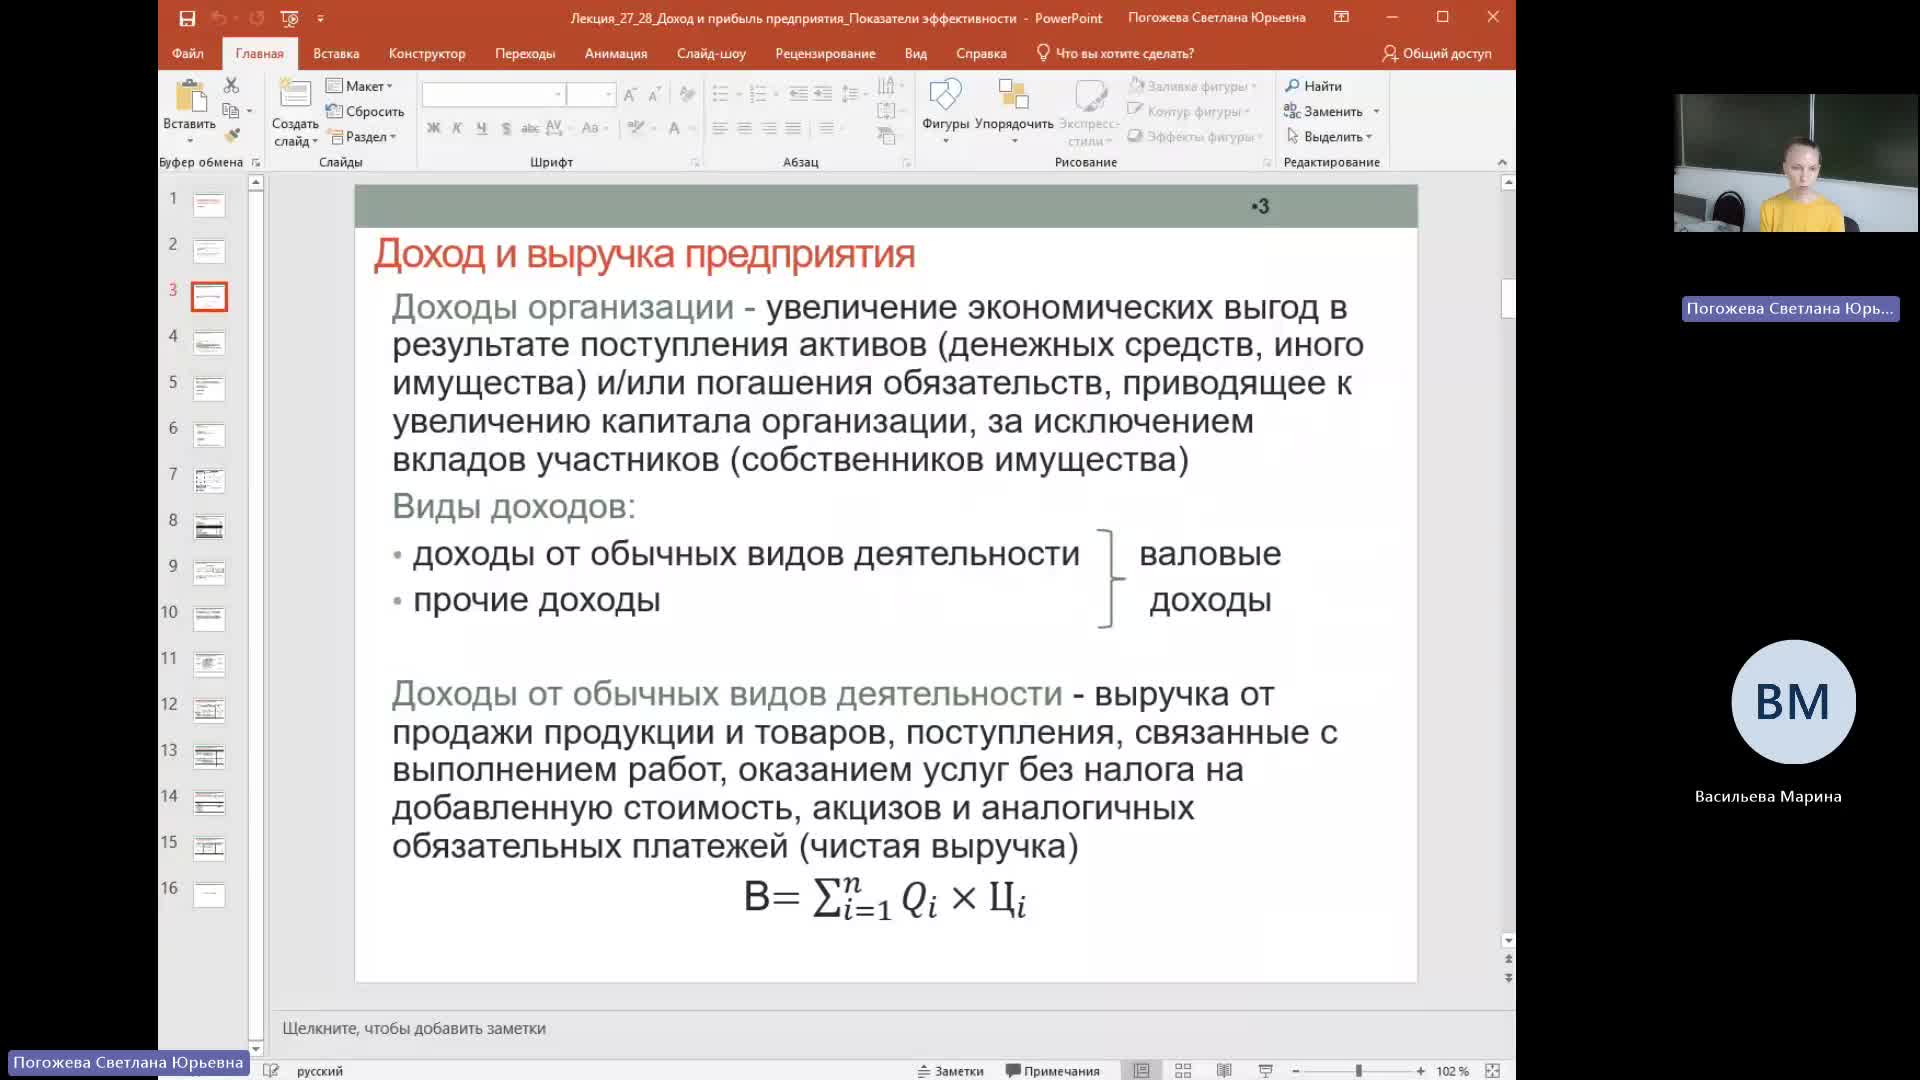
Task: Click the zoom out minus button
Action: point(1296,1071)
